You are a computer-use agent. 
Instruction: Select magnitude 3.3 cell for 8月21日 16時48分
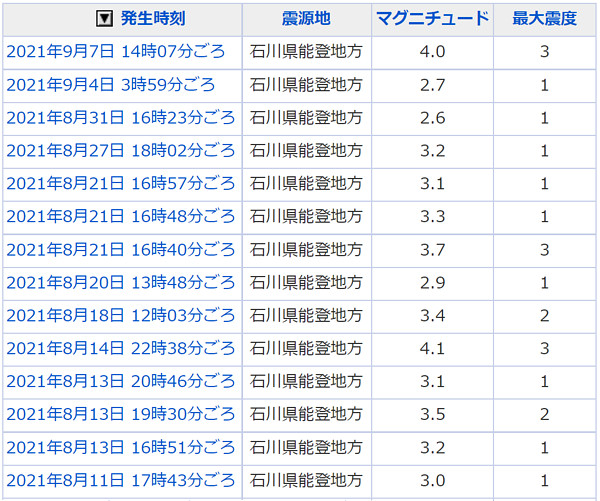pos(432,217)
